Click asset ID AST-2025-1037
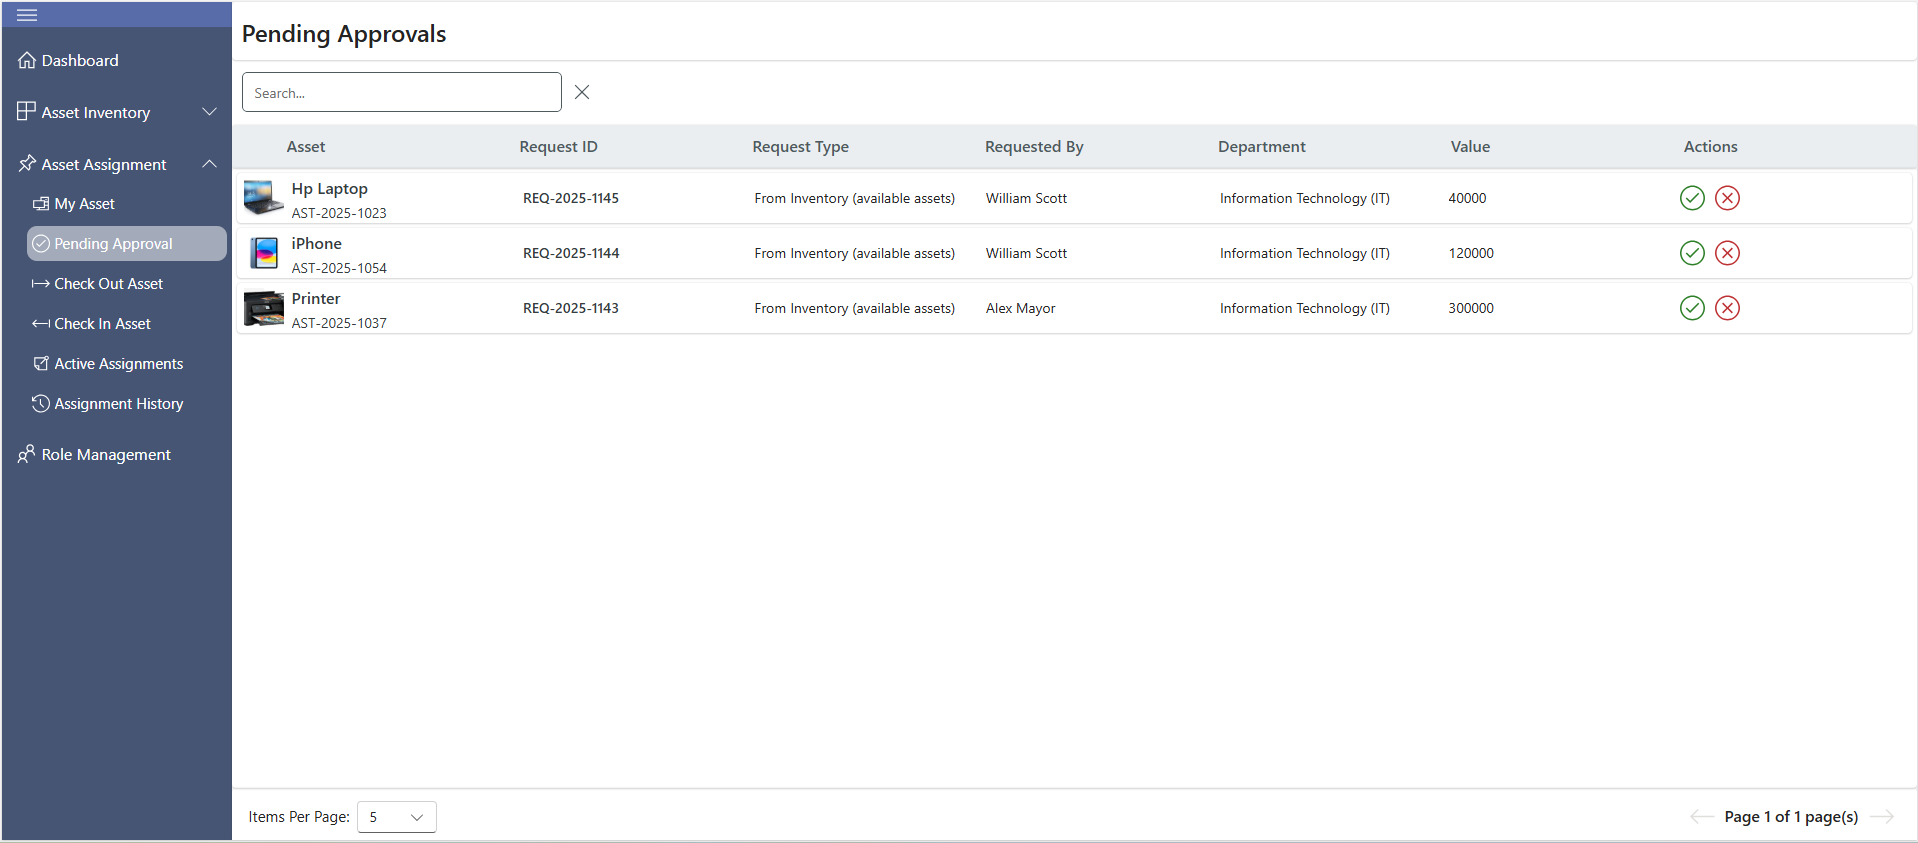The height and width of the screenshot is (843, 1918). [339, 323]
